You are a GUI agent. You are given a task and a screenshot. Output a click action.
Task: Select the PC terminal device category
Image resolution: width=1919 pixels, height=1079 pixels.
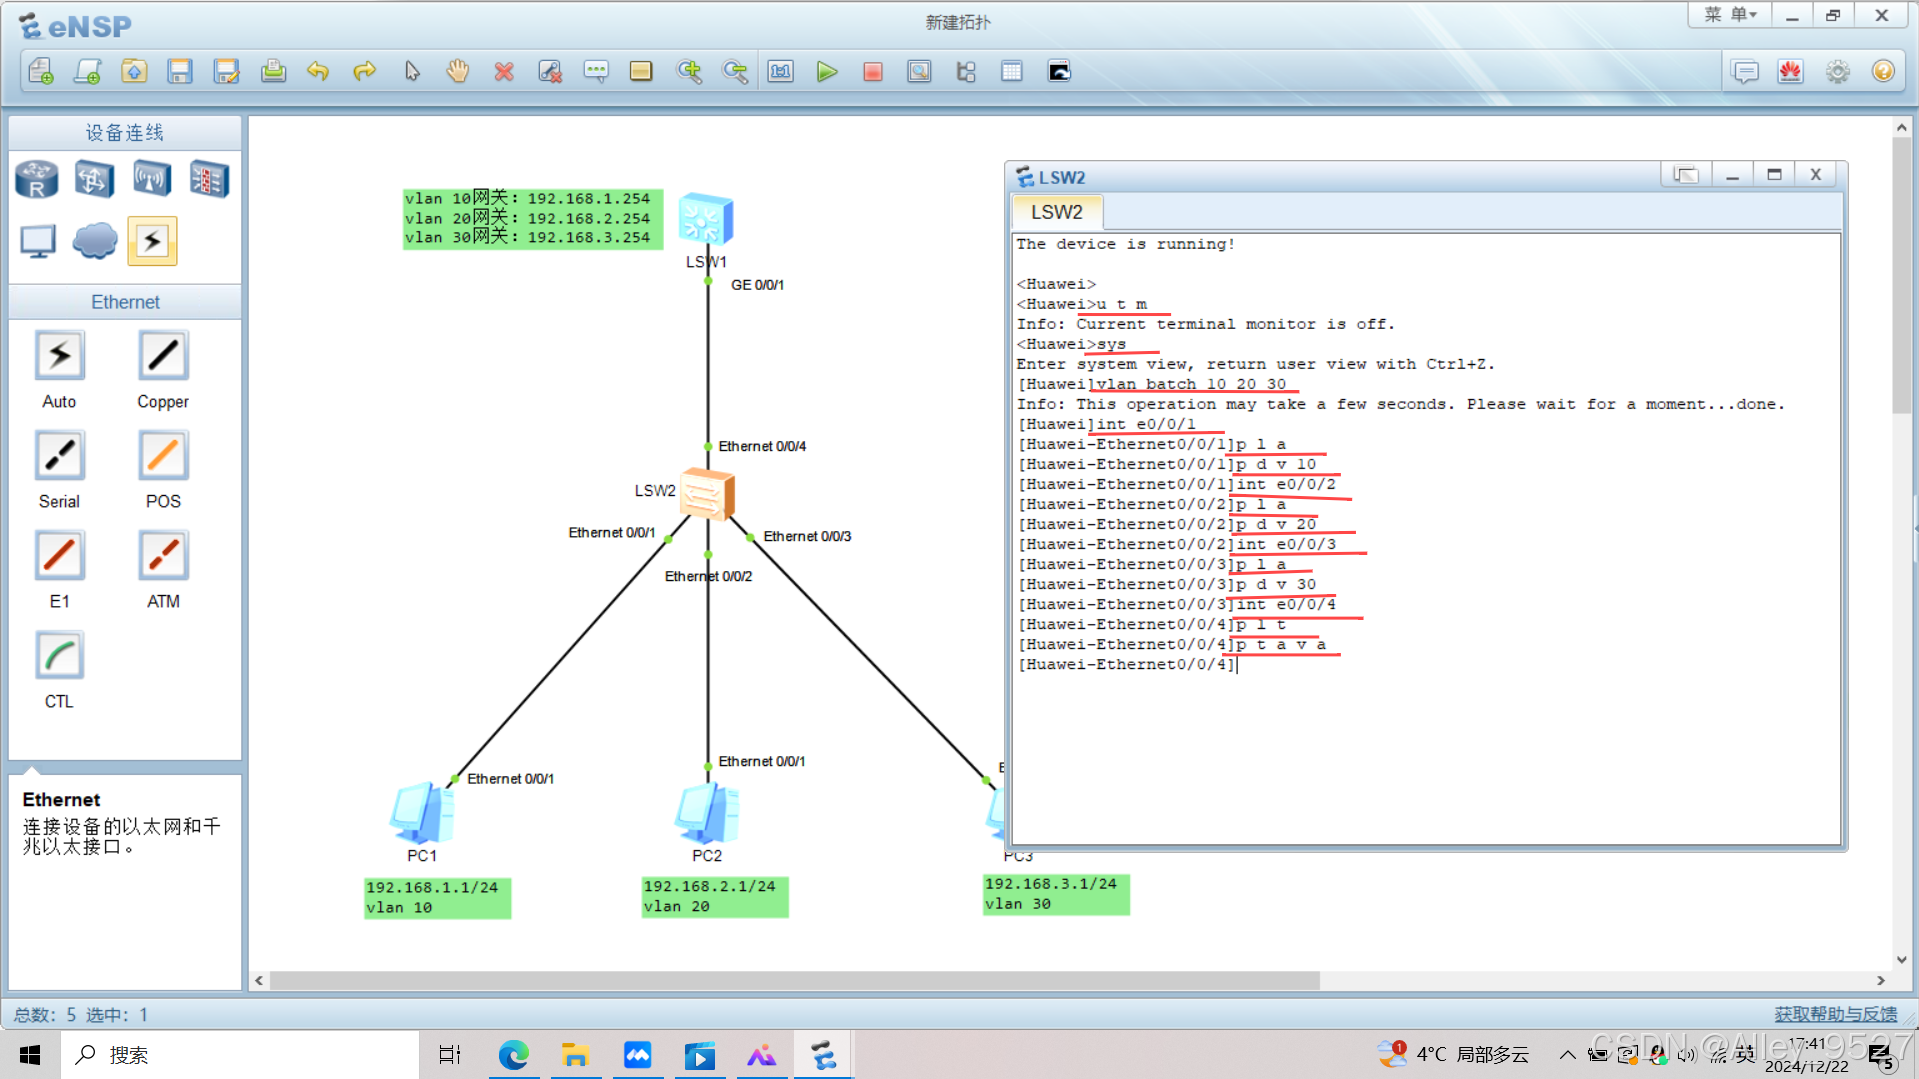[38, 241]
